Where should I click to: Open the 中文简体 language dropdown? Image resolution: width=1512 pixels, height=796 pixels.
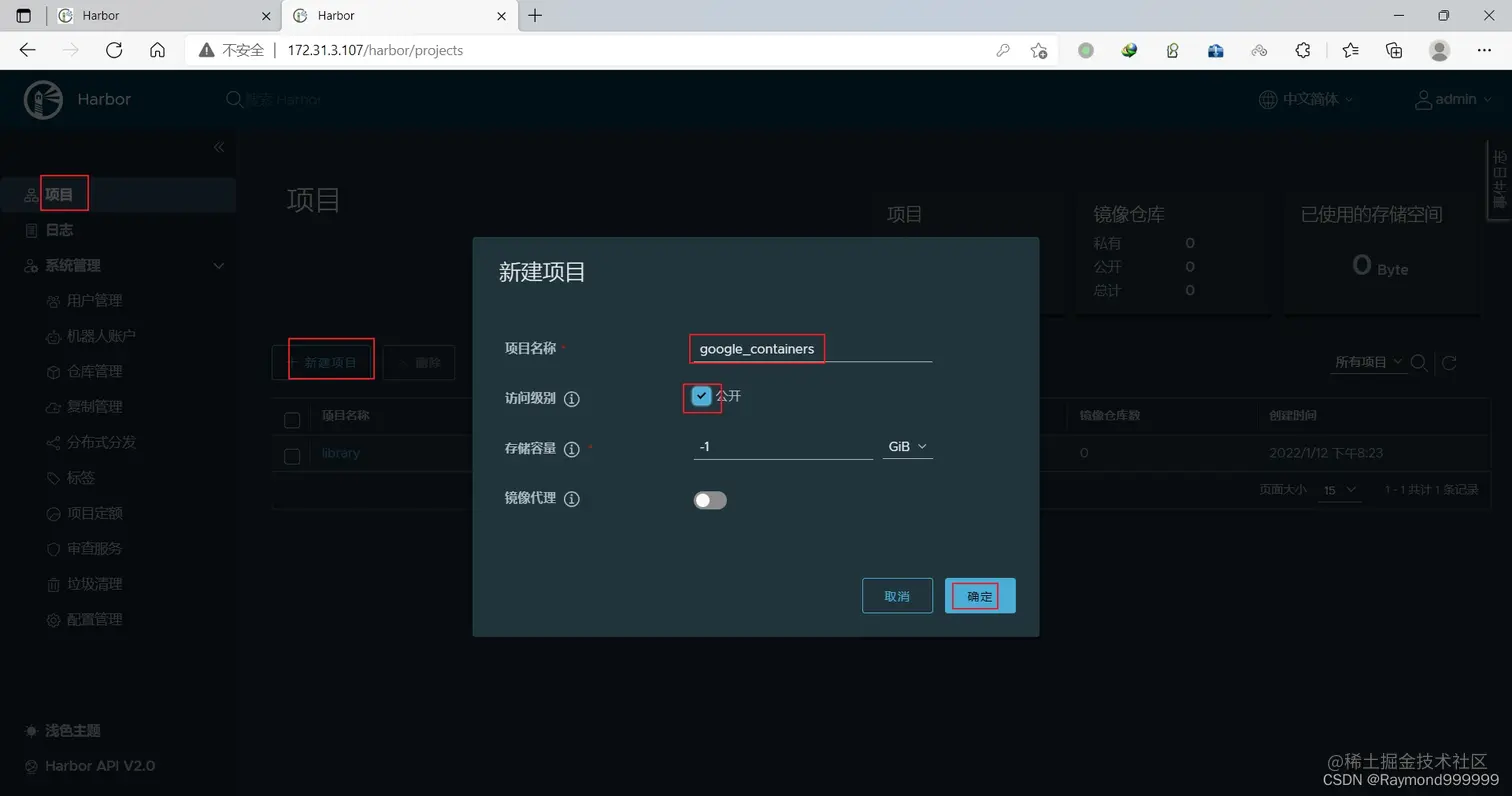pos(1311,99)
